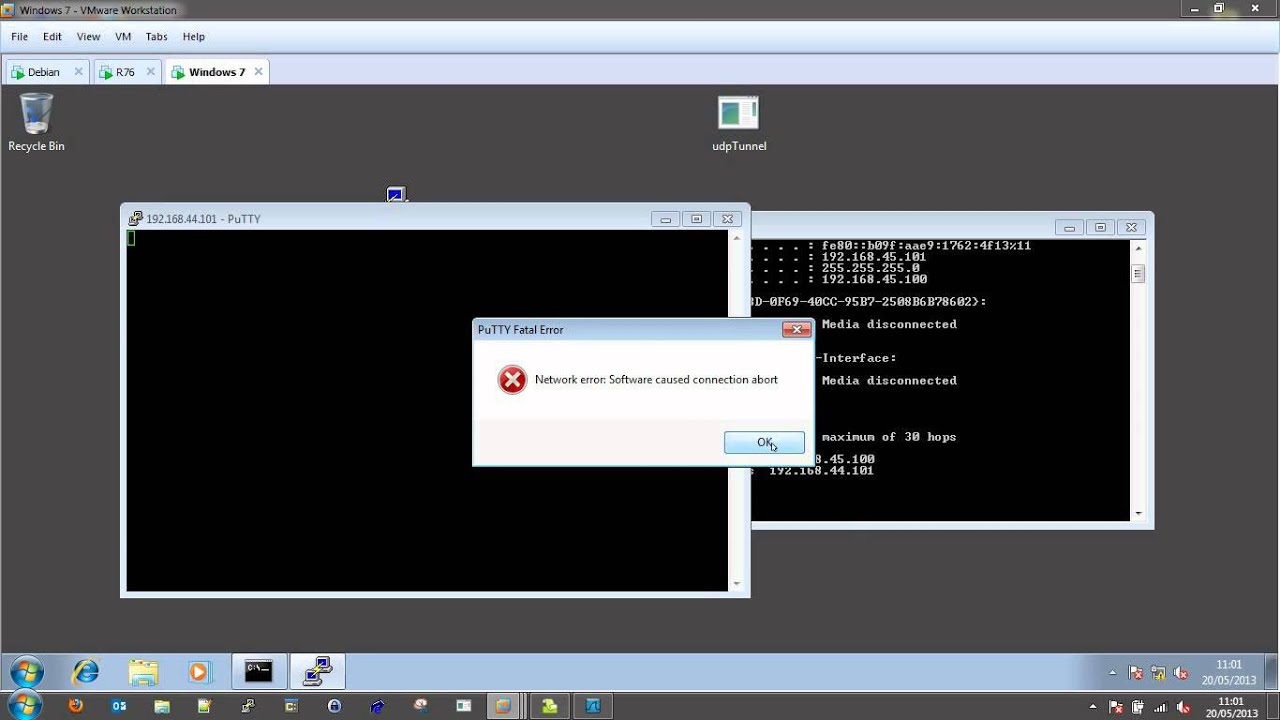The height and width of the screenshot is (720, 1280).
Task: Click the 'maximum of 30 hops' text
Action: pyautogui.click(x=889, y=437)
